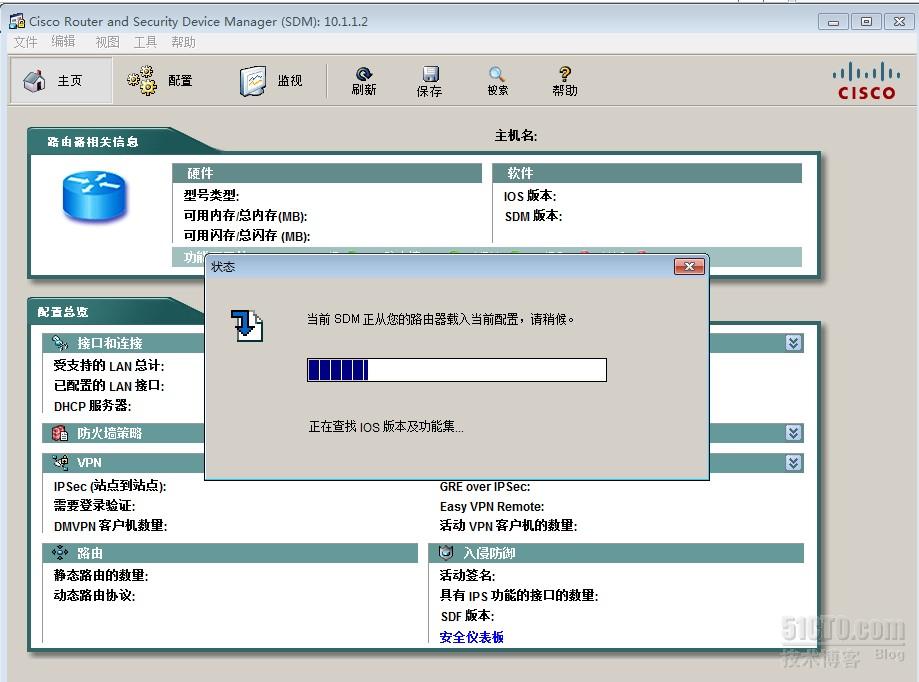Close the 状态 status dialog

[x=689, y=267]
